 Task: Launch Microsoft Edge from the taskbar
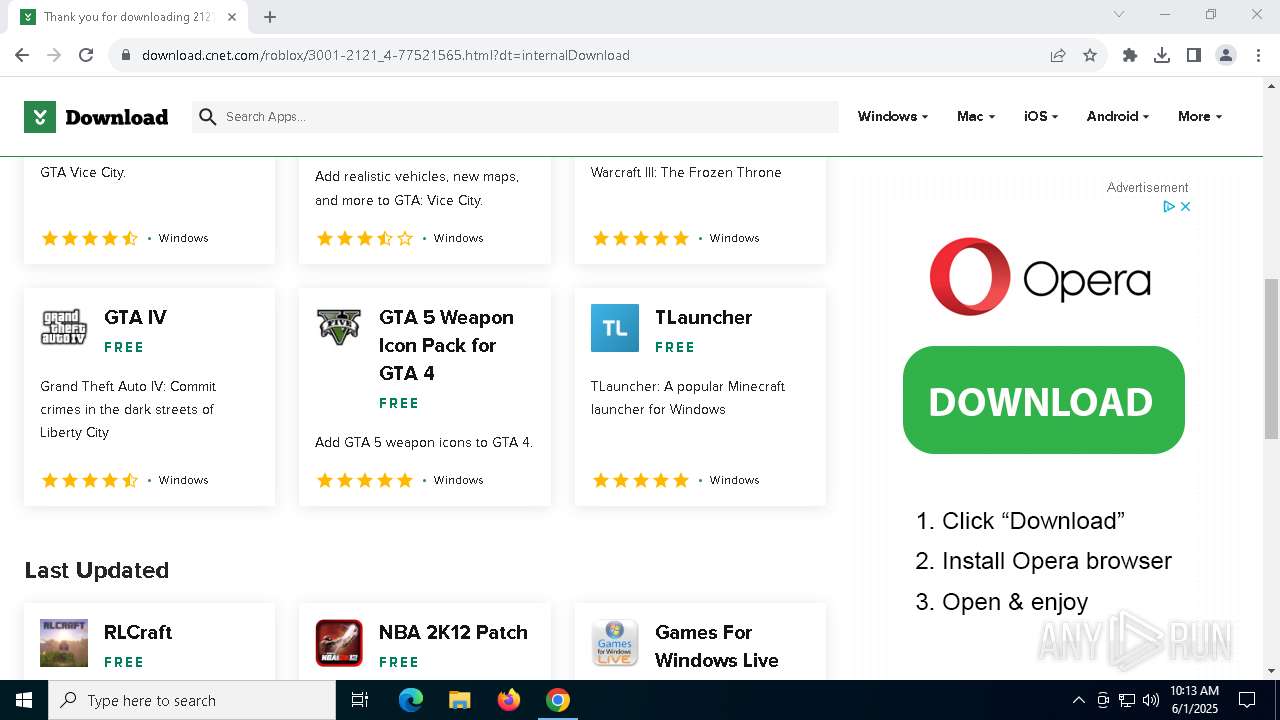click(x=411, y=700)
